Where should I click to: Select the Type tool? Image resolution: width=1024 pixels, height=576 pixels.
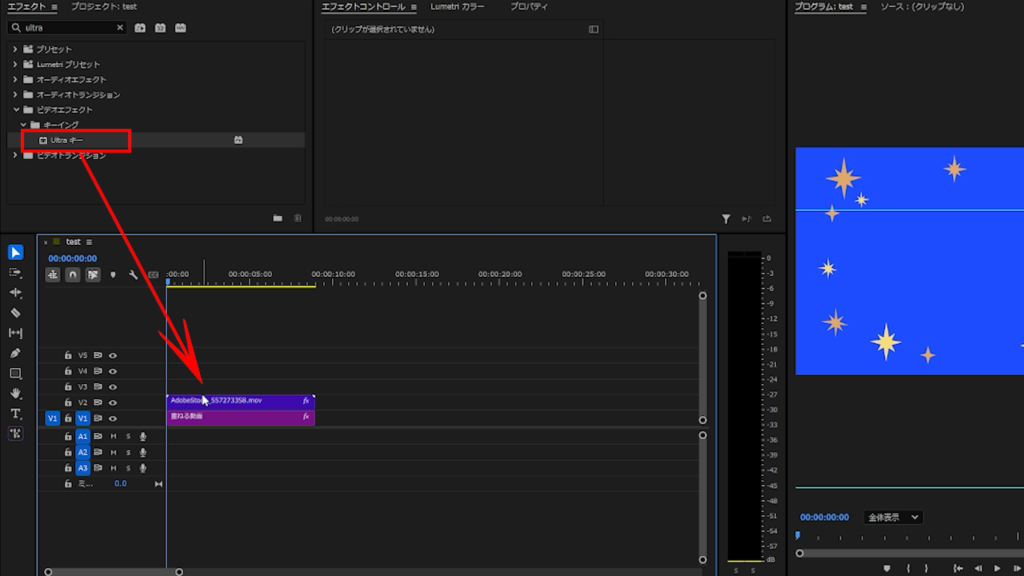coord(16,413)
